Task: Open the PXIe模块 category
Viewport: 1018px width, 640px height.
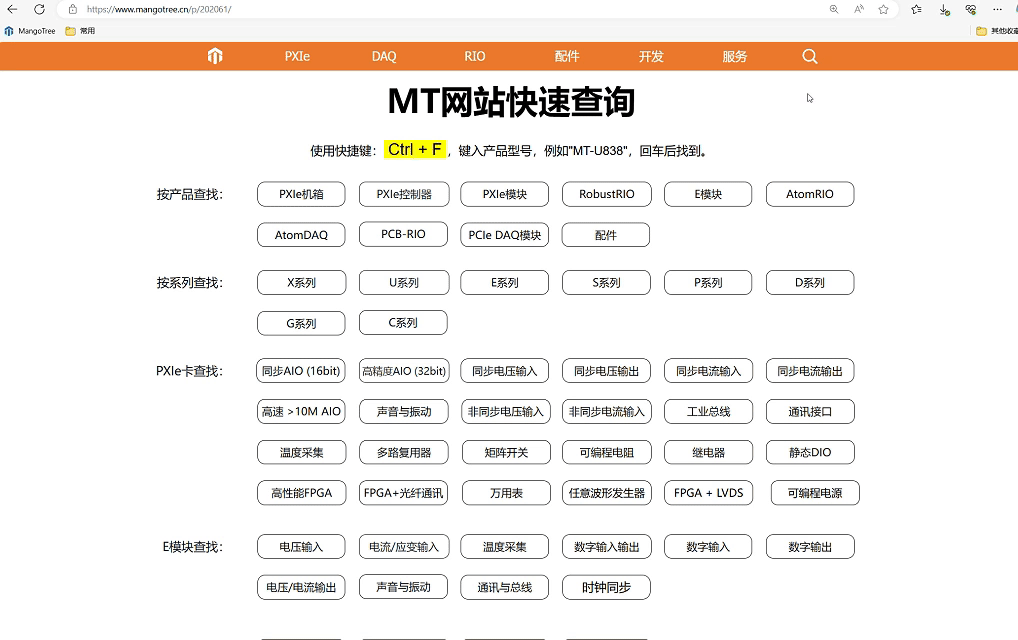Action: [x=504, y=194]
